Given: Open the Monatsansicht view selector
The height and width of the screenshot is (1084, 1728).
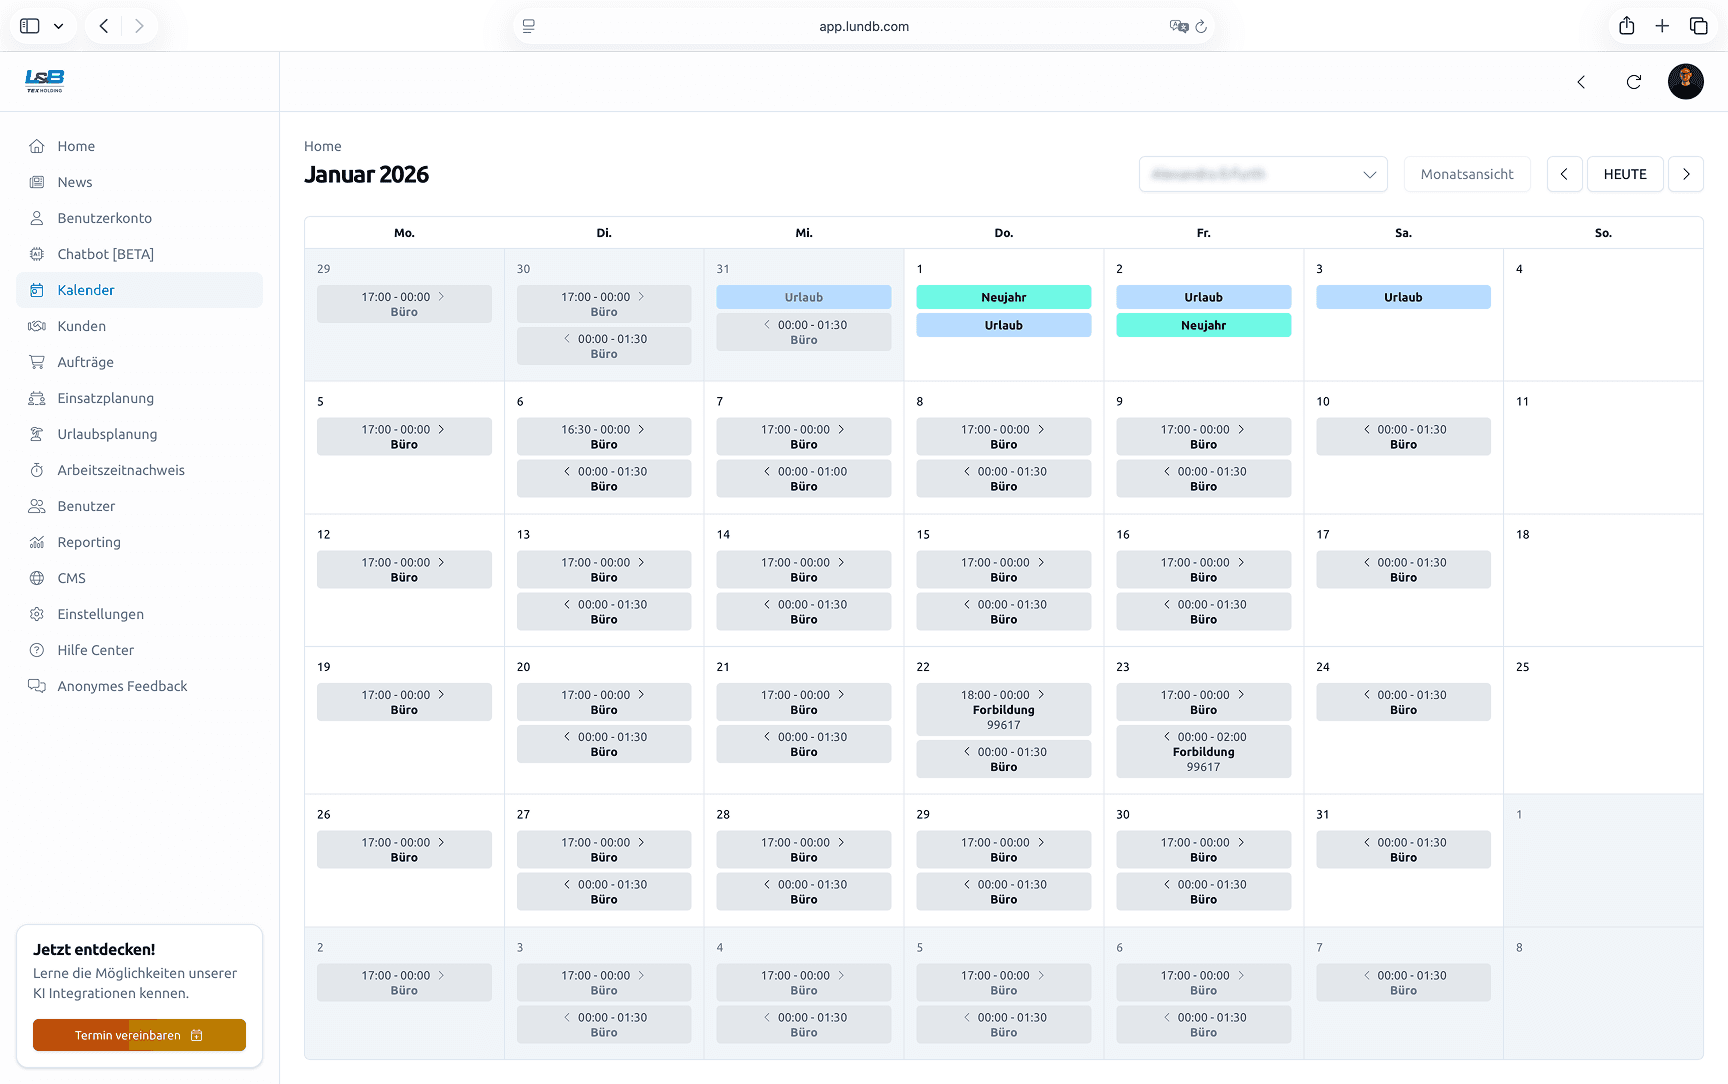Looking at the screenshot, I should pos(1467,174).
